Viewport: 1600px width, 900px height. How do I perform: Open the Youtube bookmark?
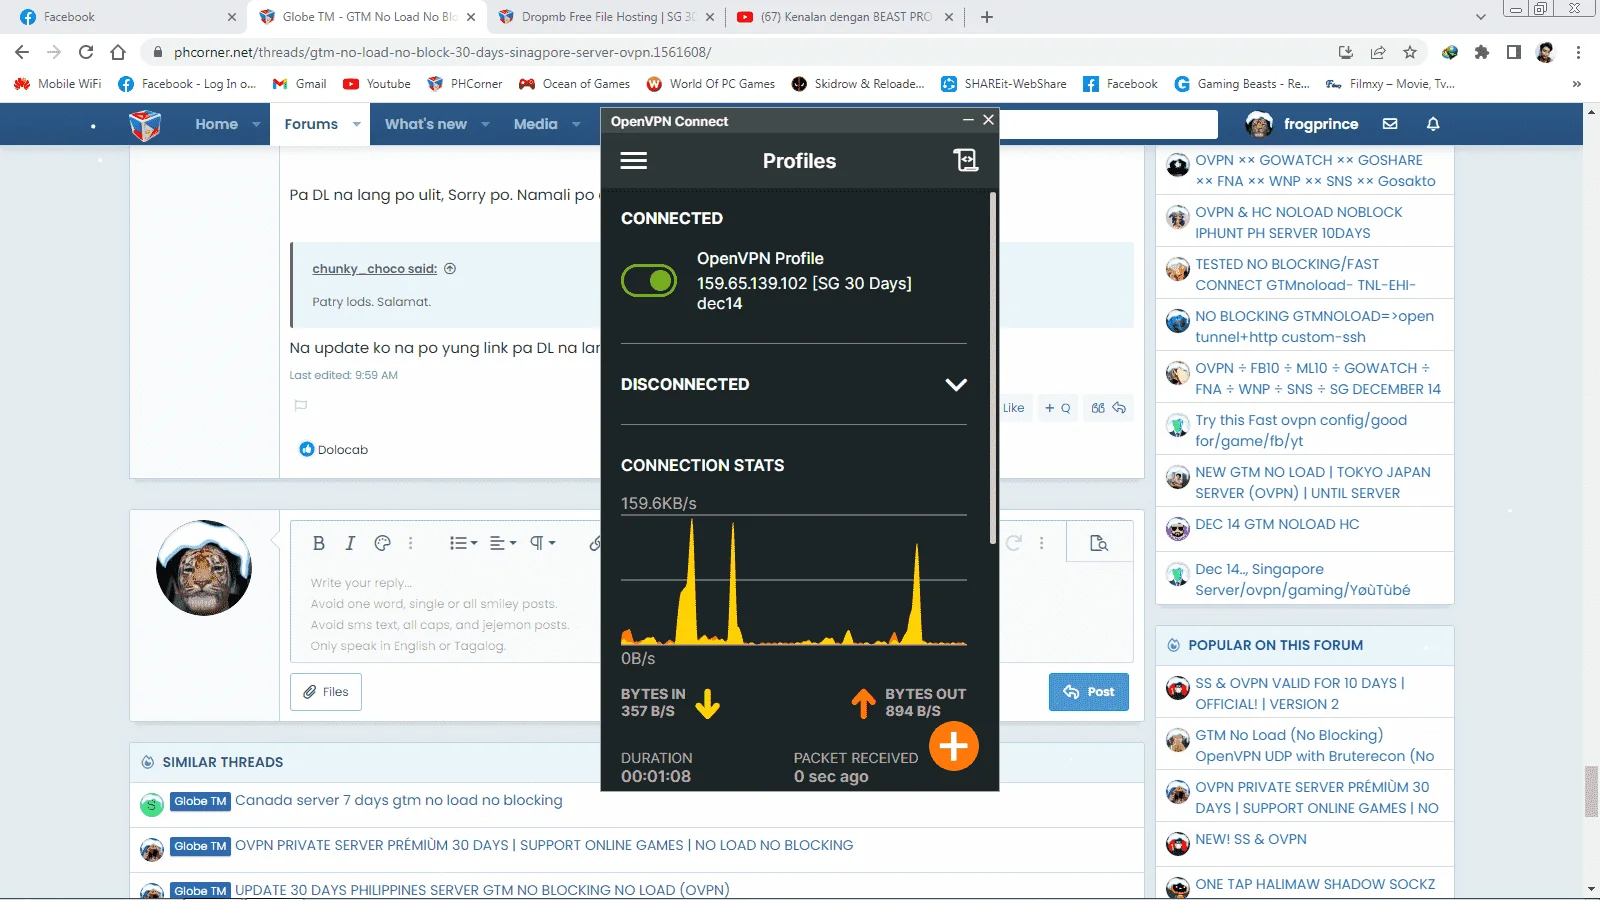coord(377,84)
